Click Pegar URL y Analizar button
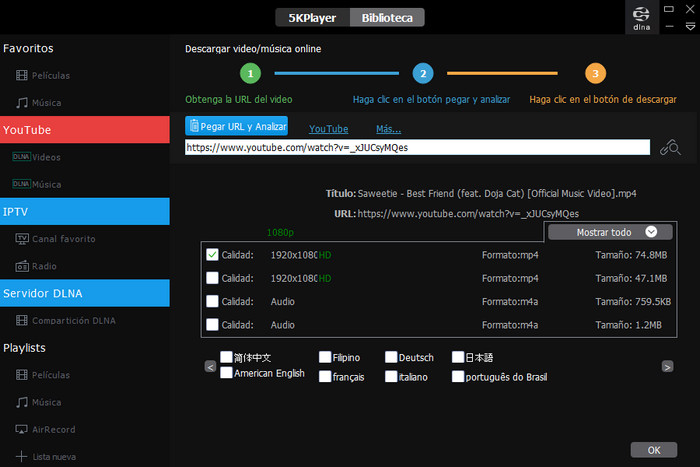Image resolution: width=700 pixels, height=467 pixels. (237, 126)
